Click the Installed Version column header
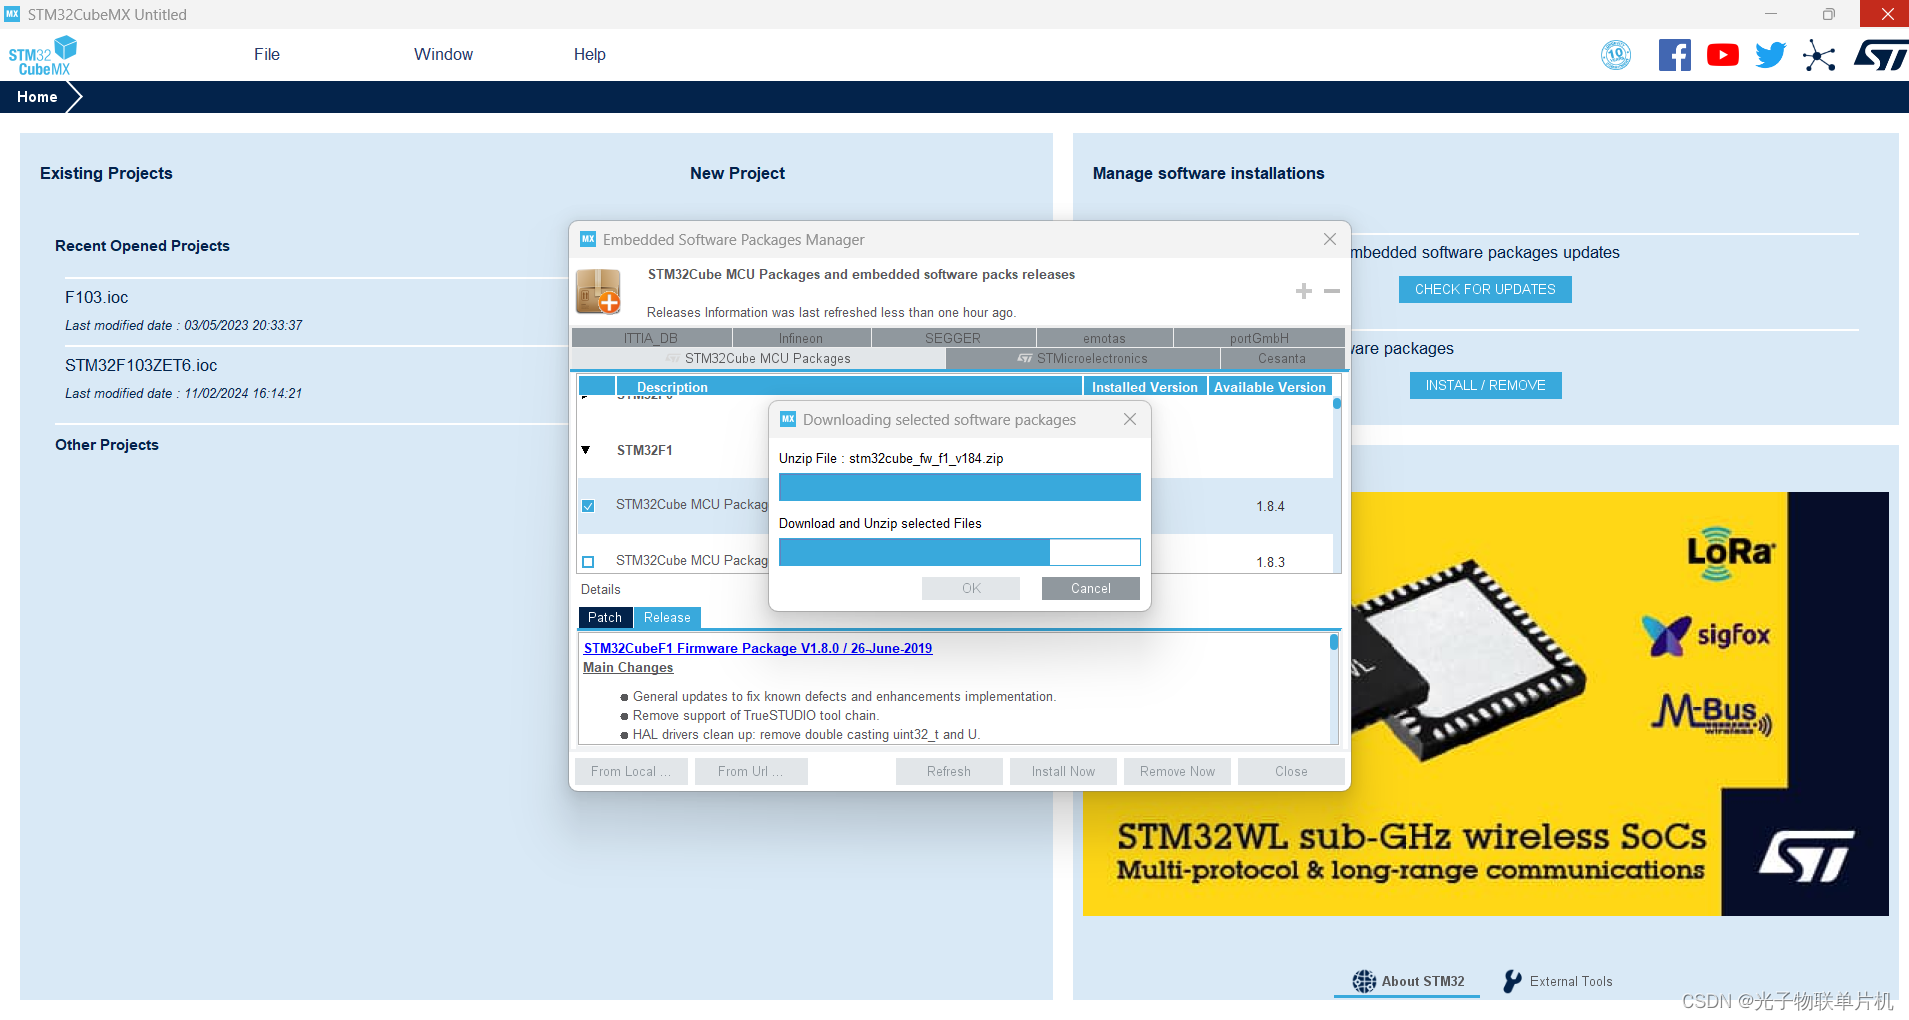Viewport: 1909px width, 1020px height. pyautogui.click(x=1145, y=387)
